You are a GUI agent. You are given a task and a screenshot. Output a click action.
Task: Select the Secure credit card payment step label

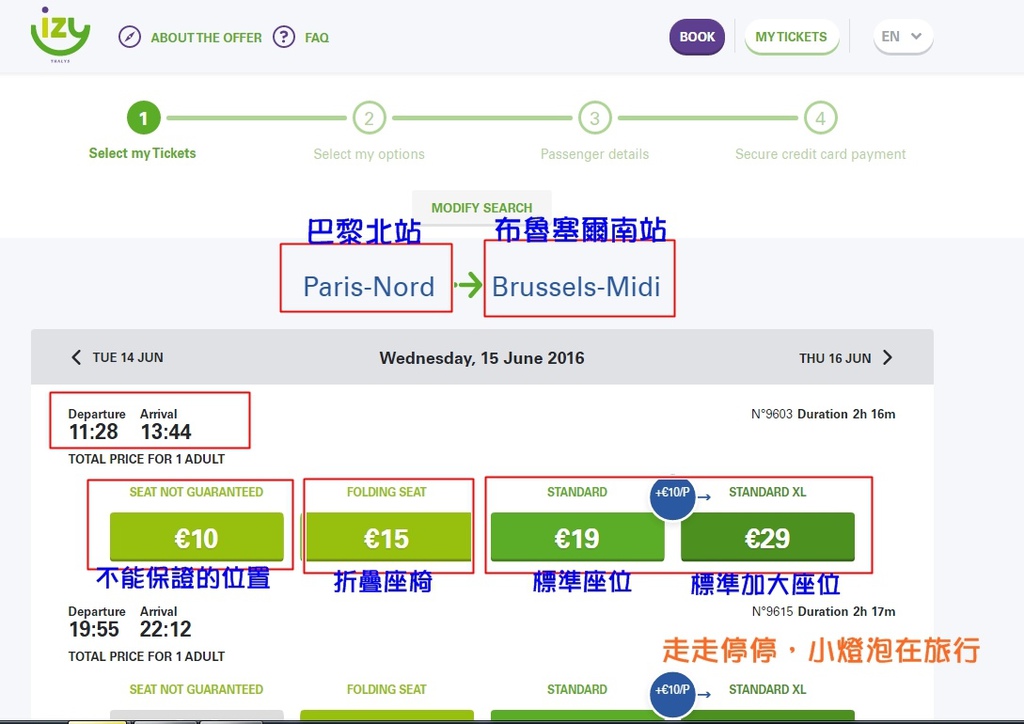tap(820, 154)
